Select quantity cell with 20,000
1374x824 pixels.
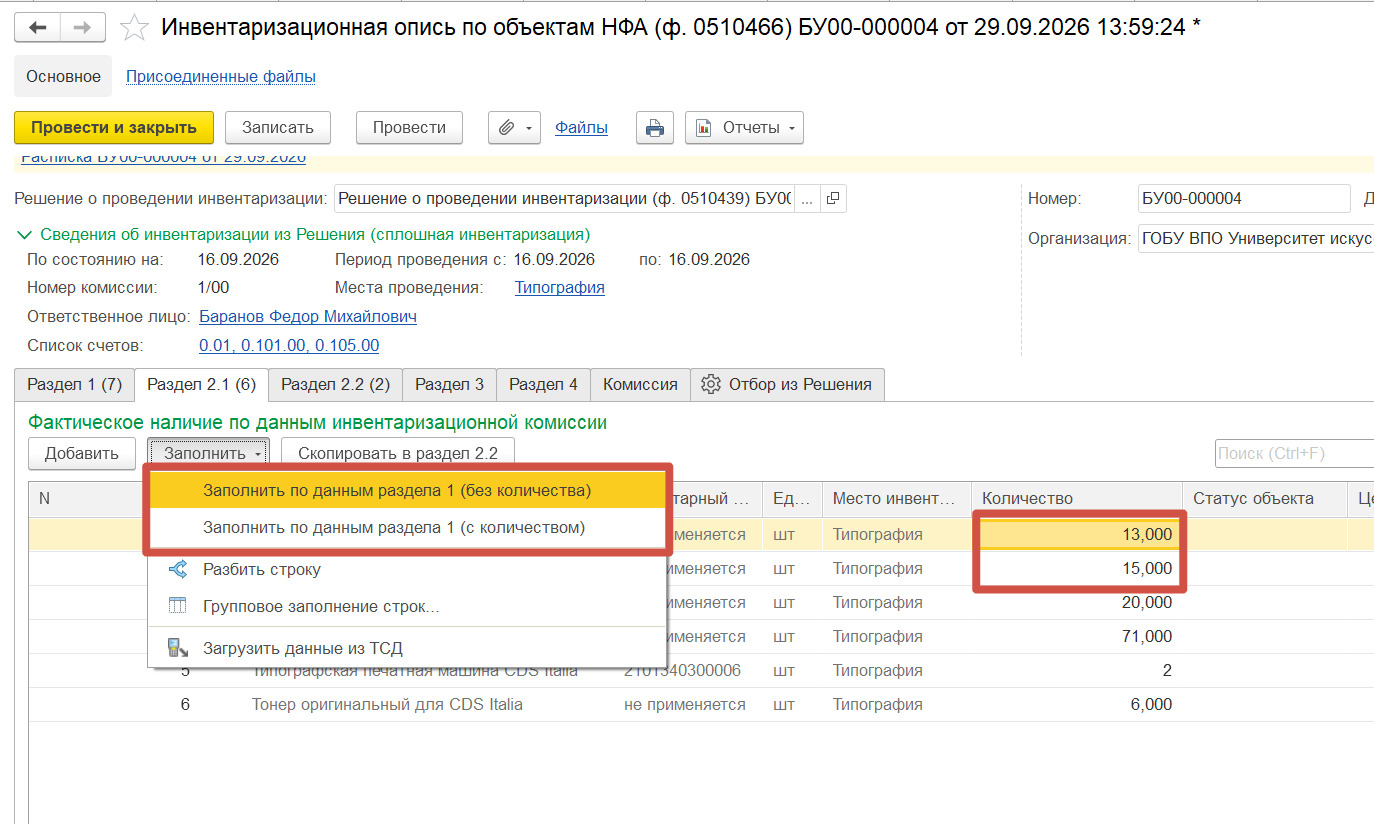point(1076,603)
